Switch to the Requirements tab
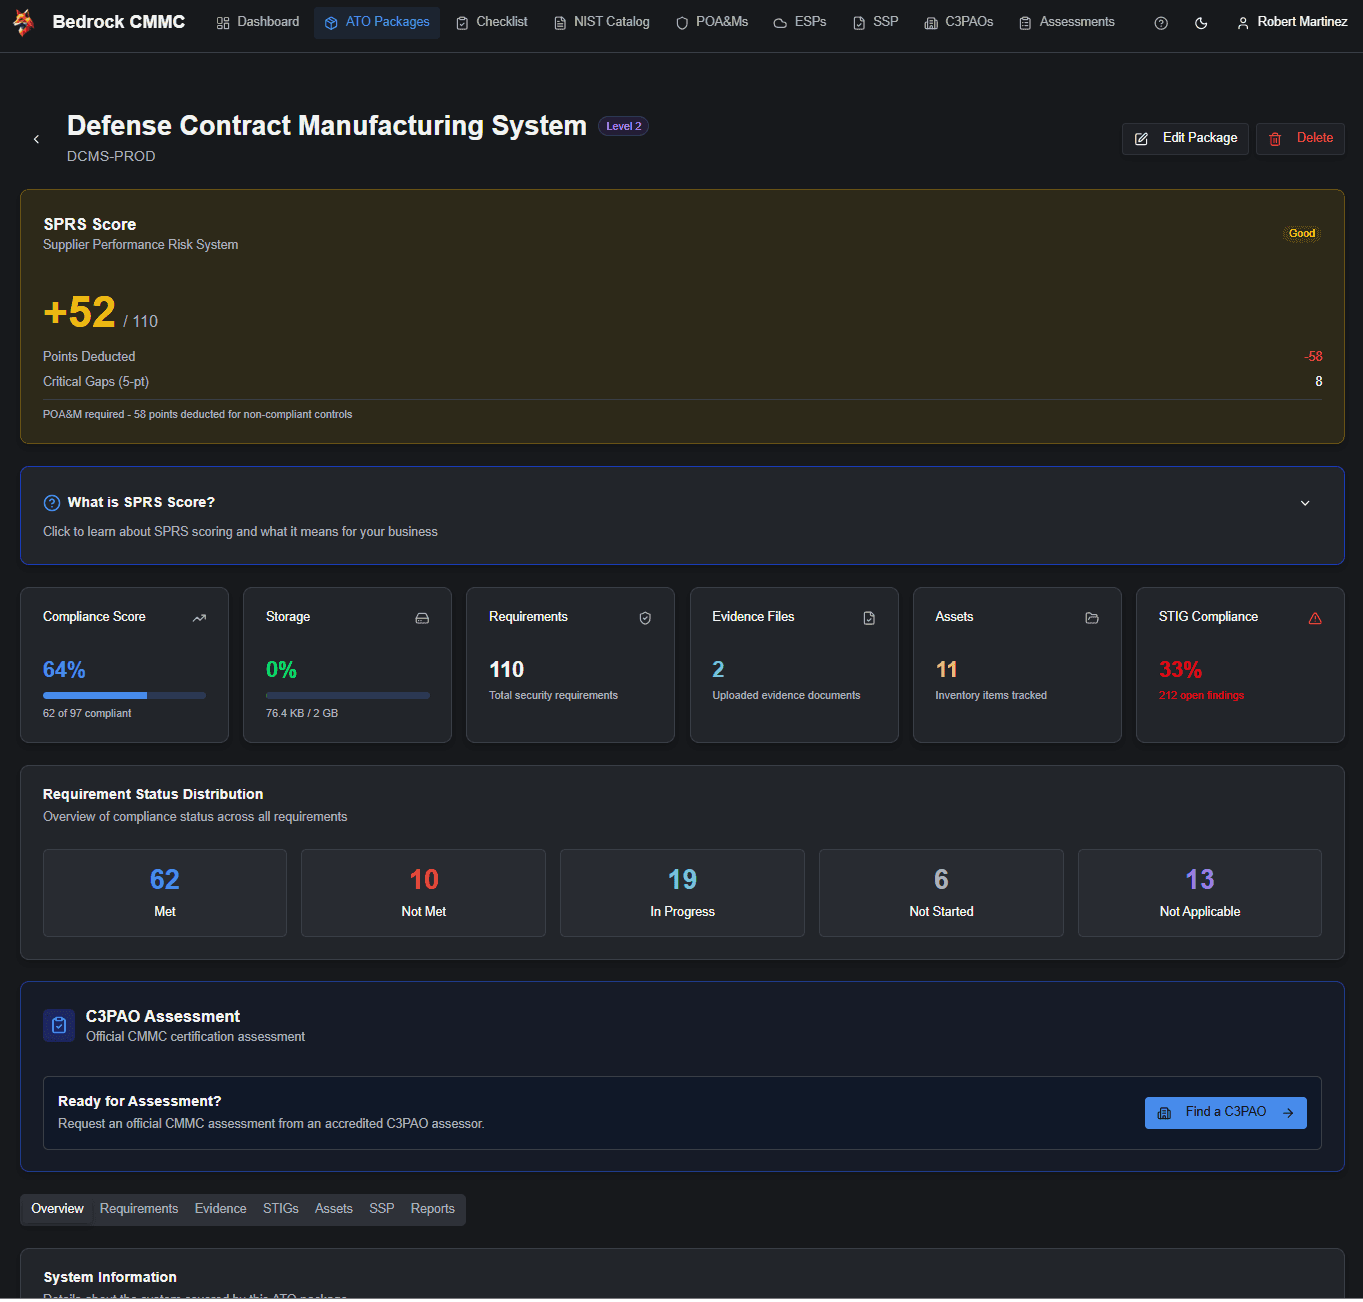The image size is (1363, 1302). [x=139, y=1209]
